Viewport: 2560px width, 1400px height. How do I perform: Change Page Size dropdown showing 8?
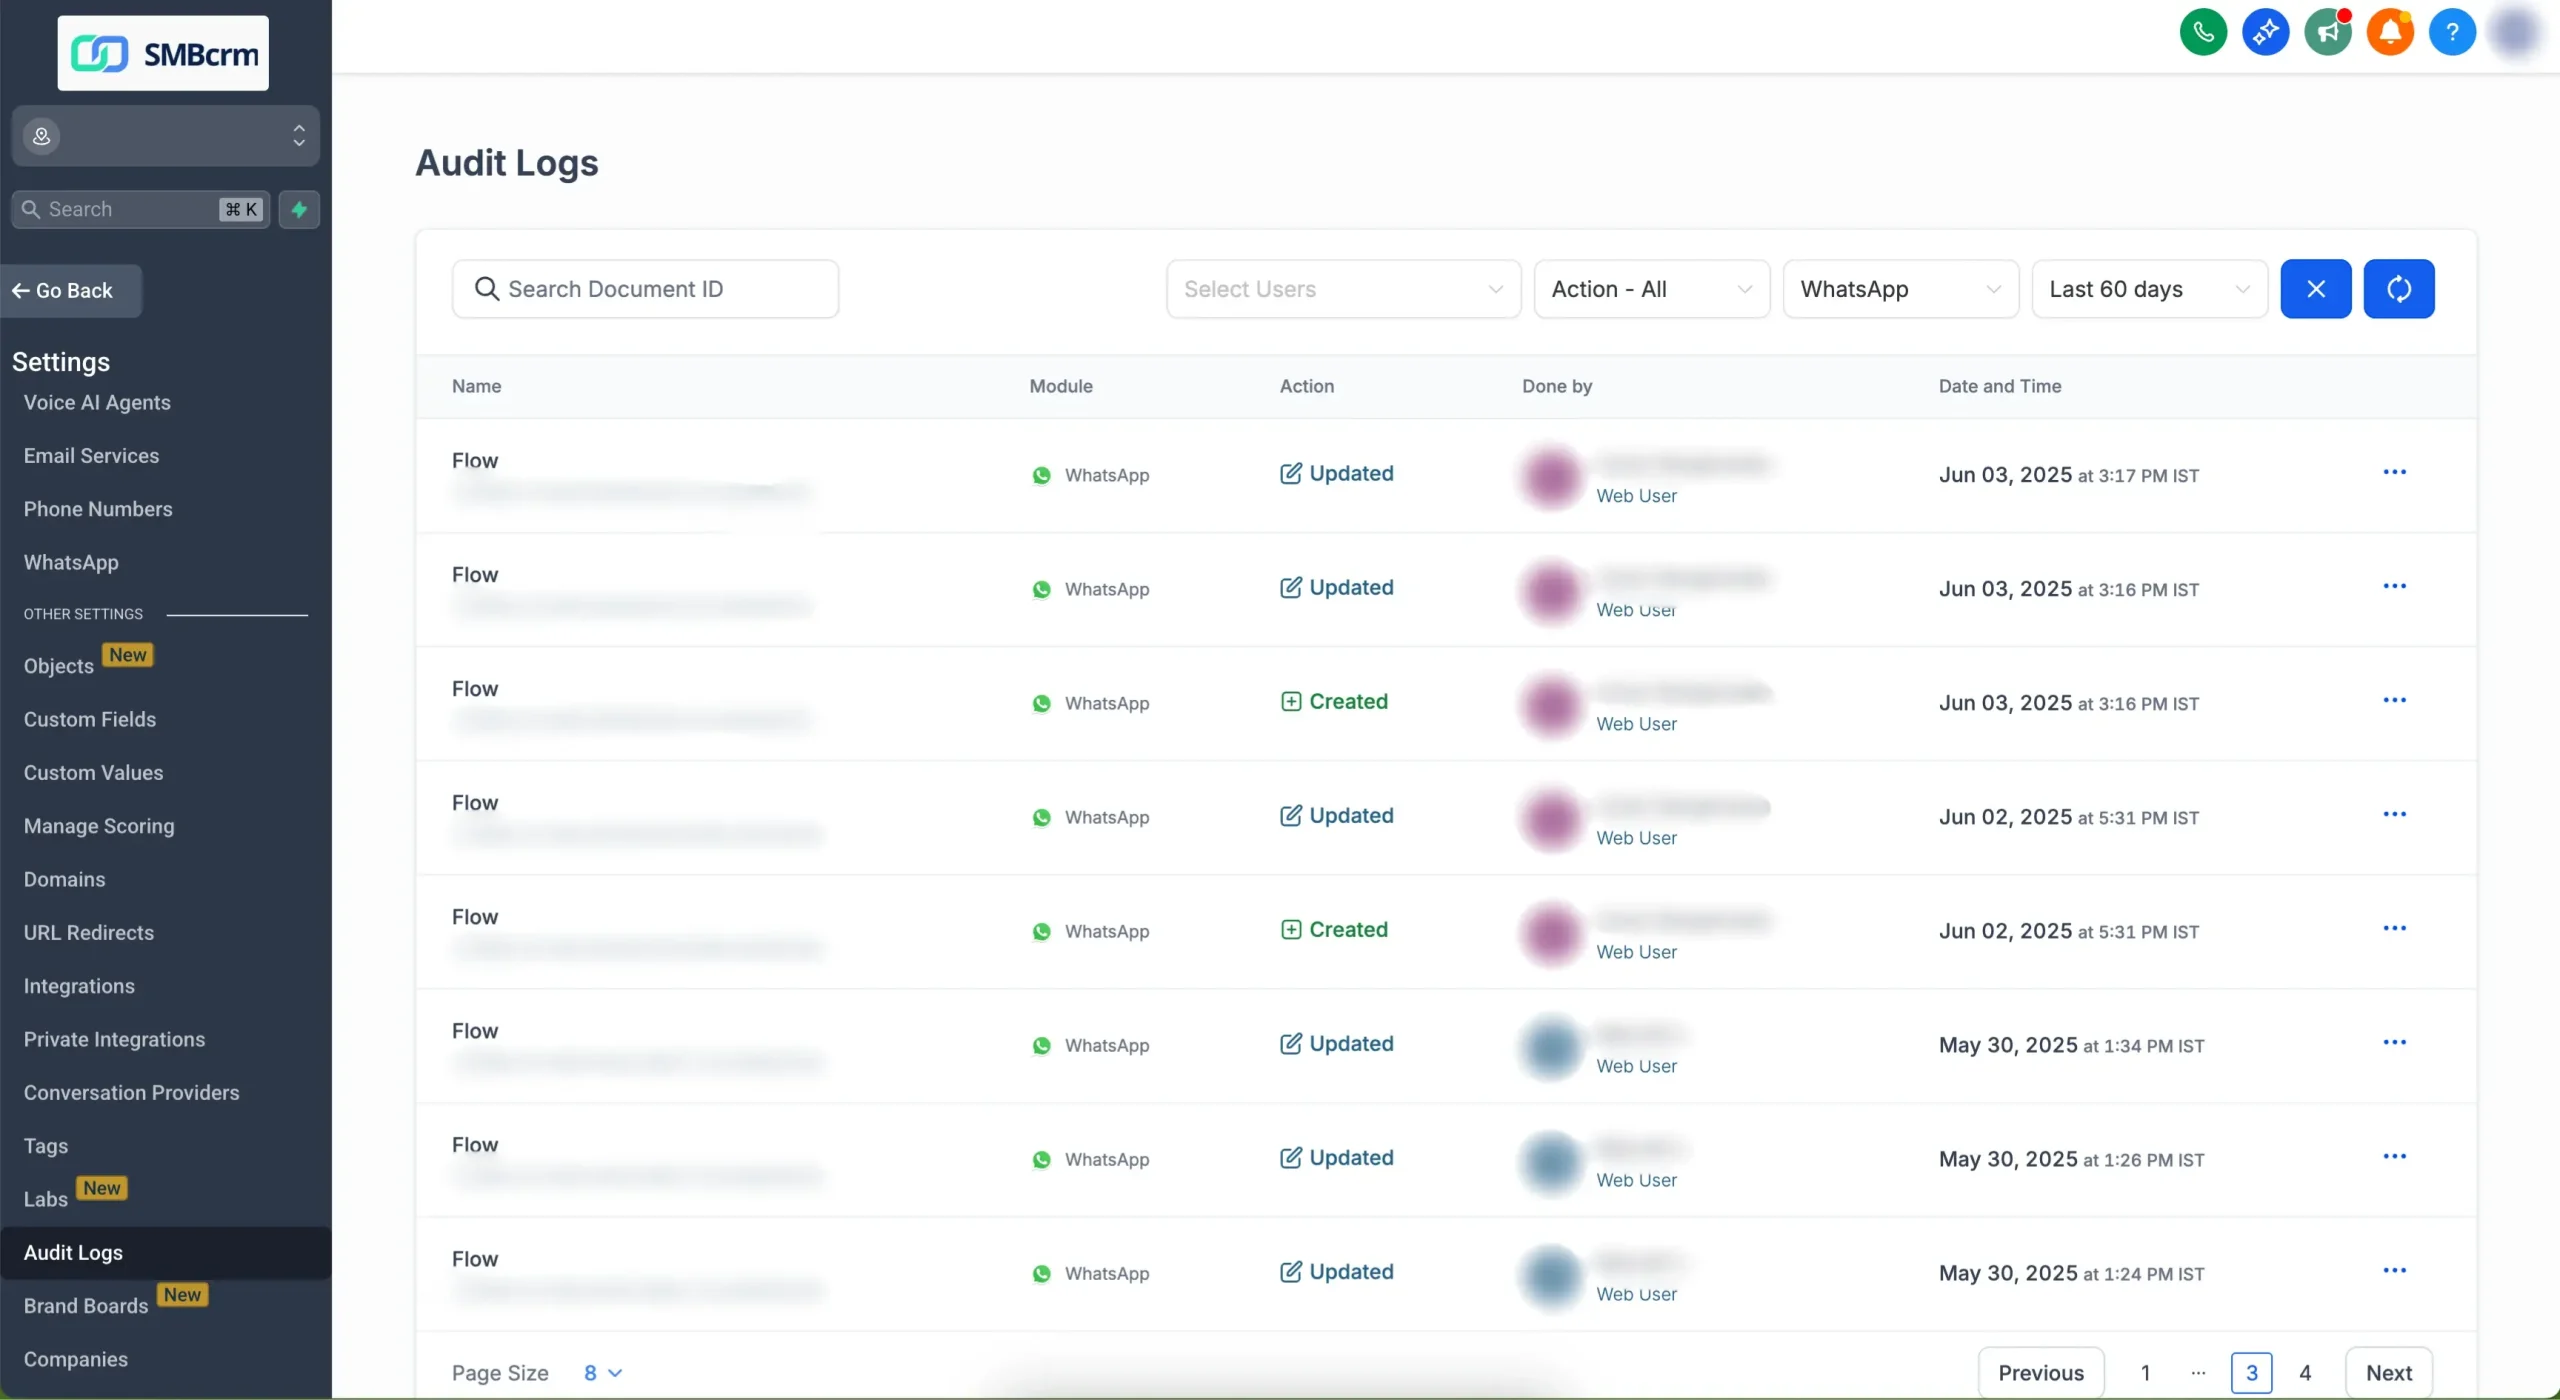pyautogui.click(x=603, y=1373)
